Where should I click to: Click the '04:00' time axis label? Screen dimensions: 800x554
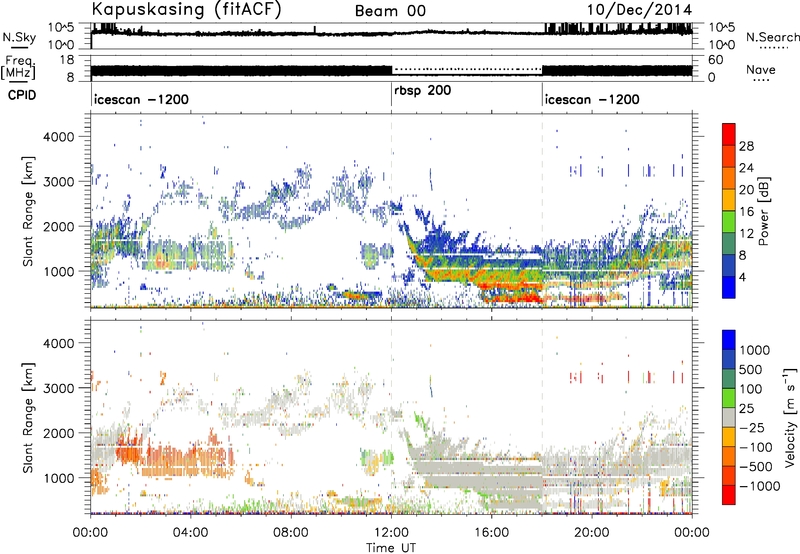pos(190,533)
